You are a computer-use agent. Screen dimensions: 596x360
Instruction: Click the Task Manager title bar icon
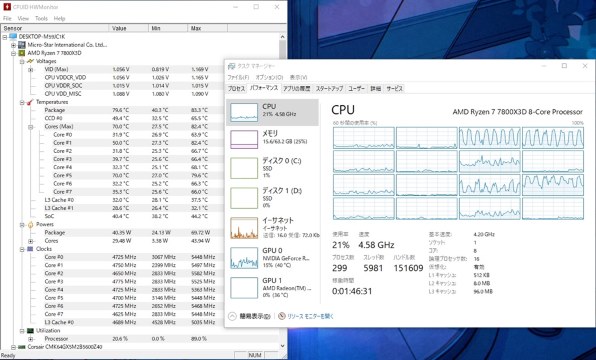pos(231,66)
